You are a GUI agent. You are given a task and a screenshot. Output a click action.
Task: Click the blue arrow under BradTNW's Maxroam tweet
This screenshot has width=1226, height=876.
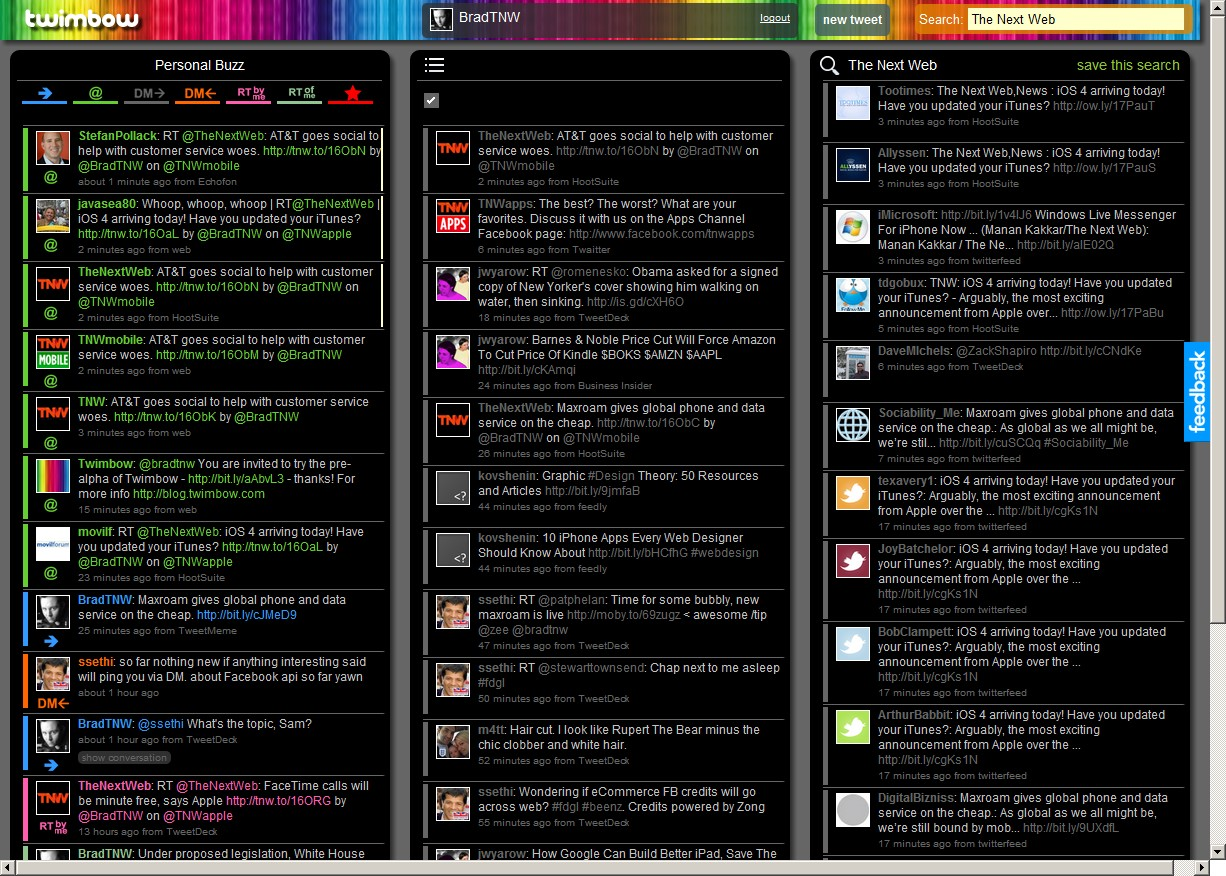tap(51, 641)
